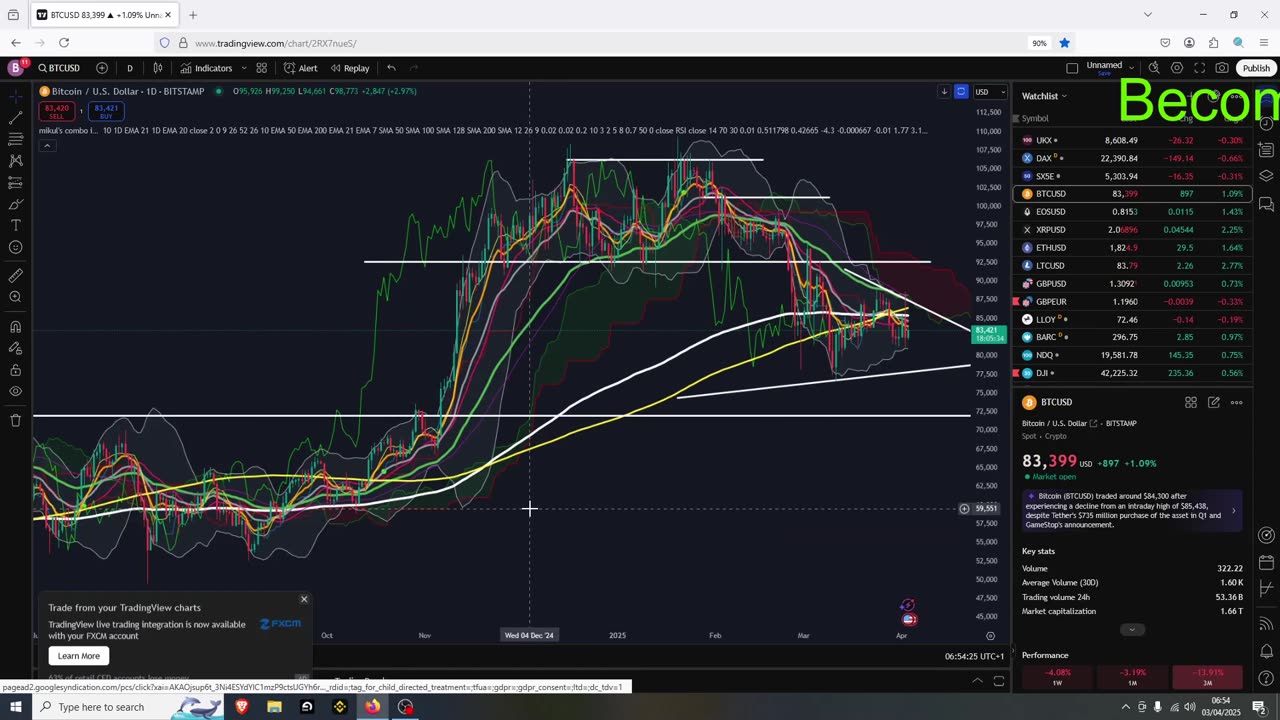Take a chart snapshot with camera icon
1280x720 pixels.
coord(1222,68)
